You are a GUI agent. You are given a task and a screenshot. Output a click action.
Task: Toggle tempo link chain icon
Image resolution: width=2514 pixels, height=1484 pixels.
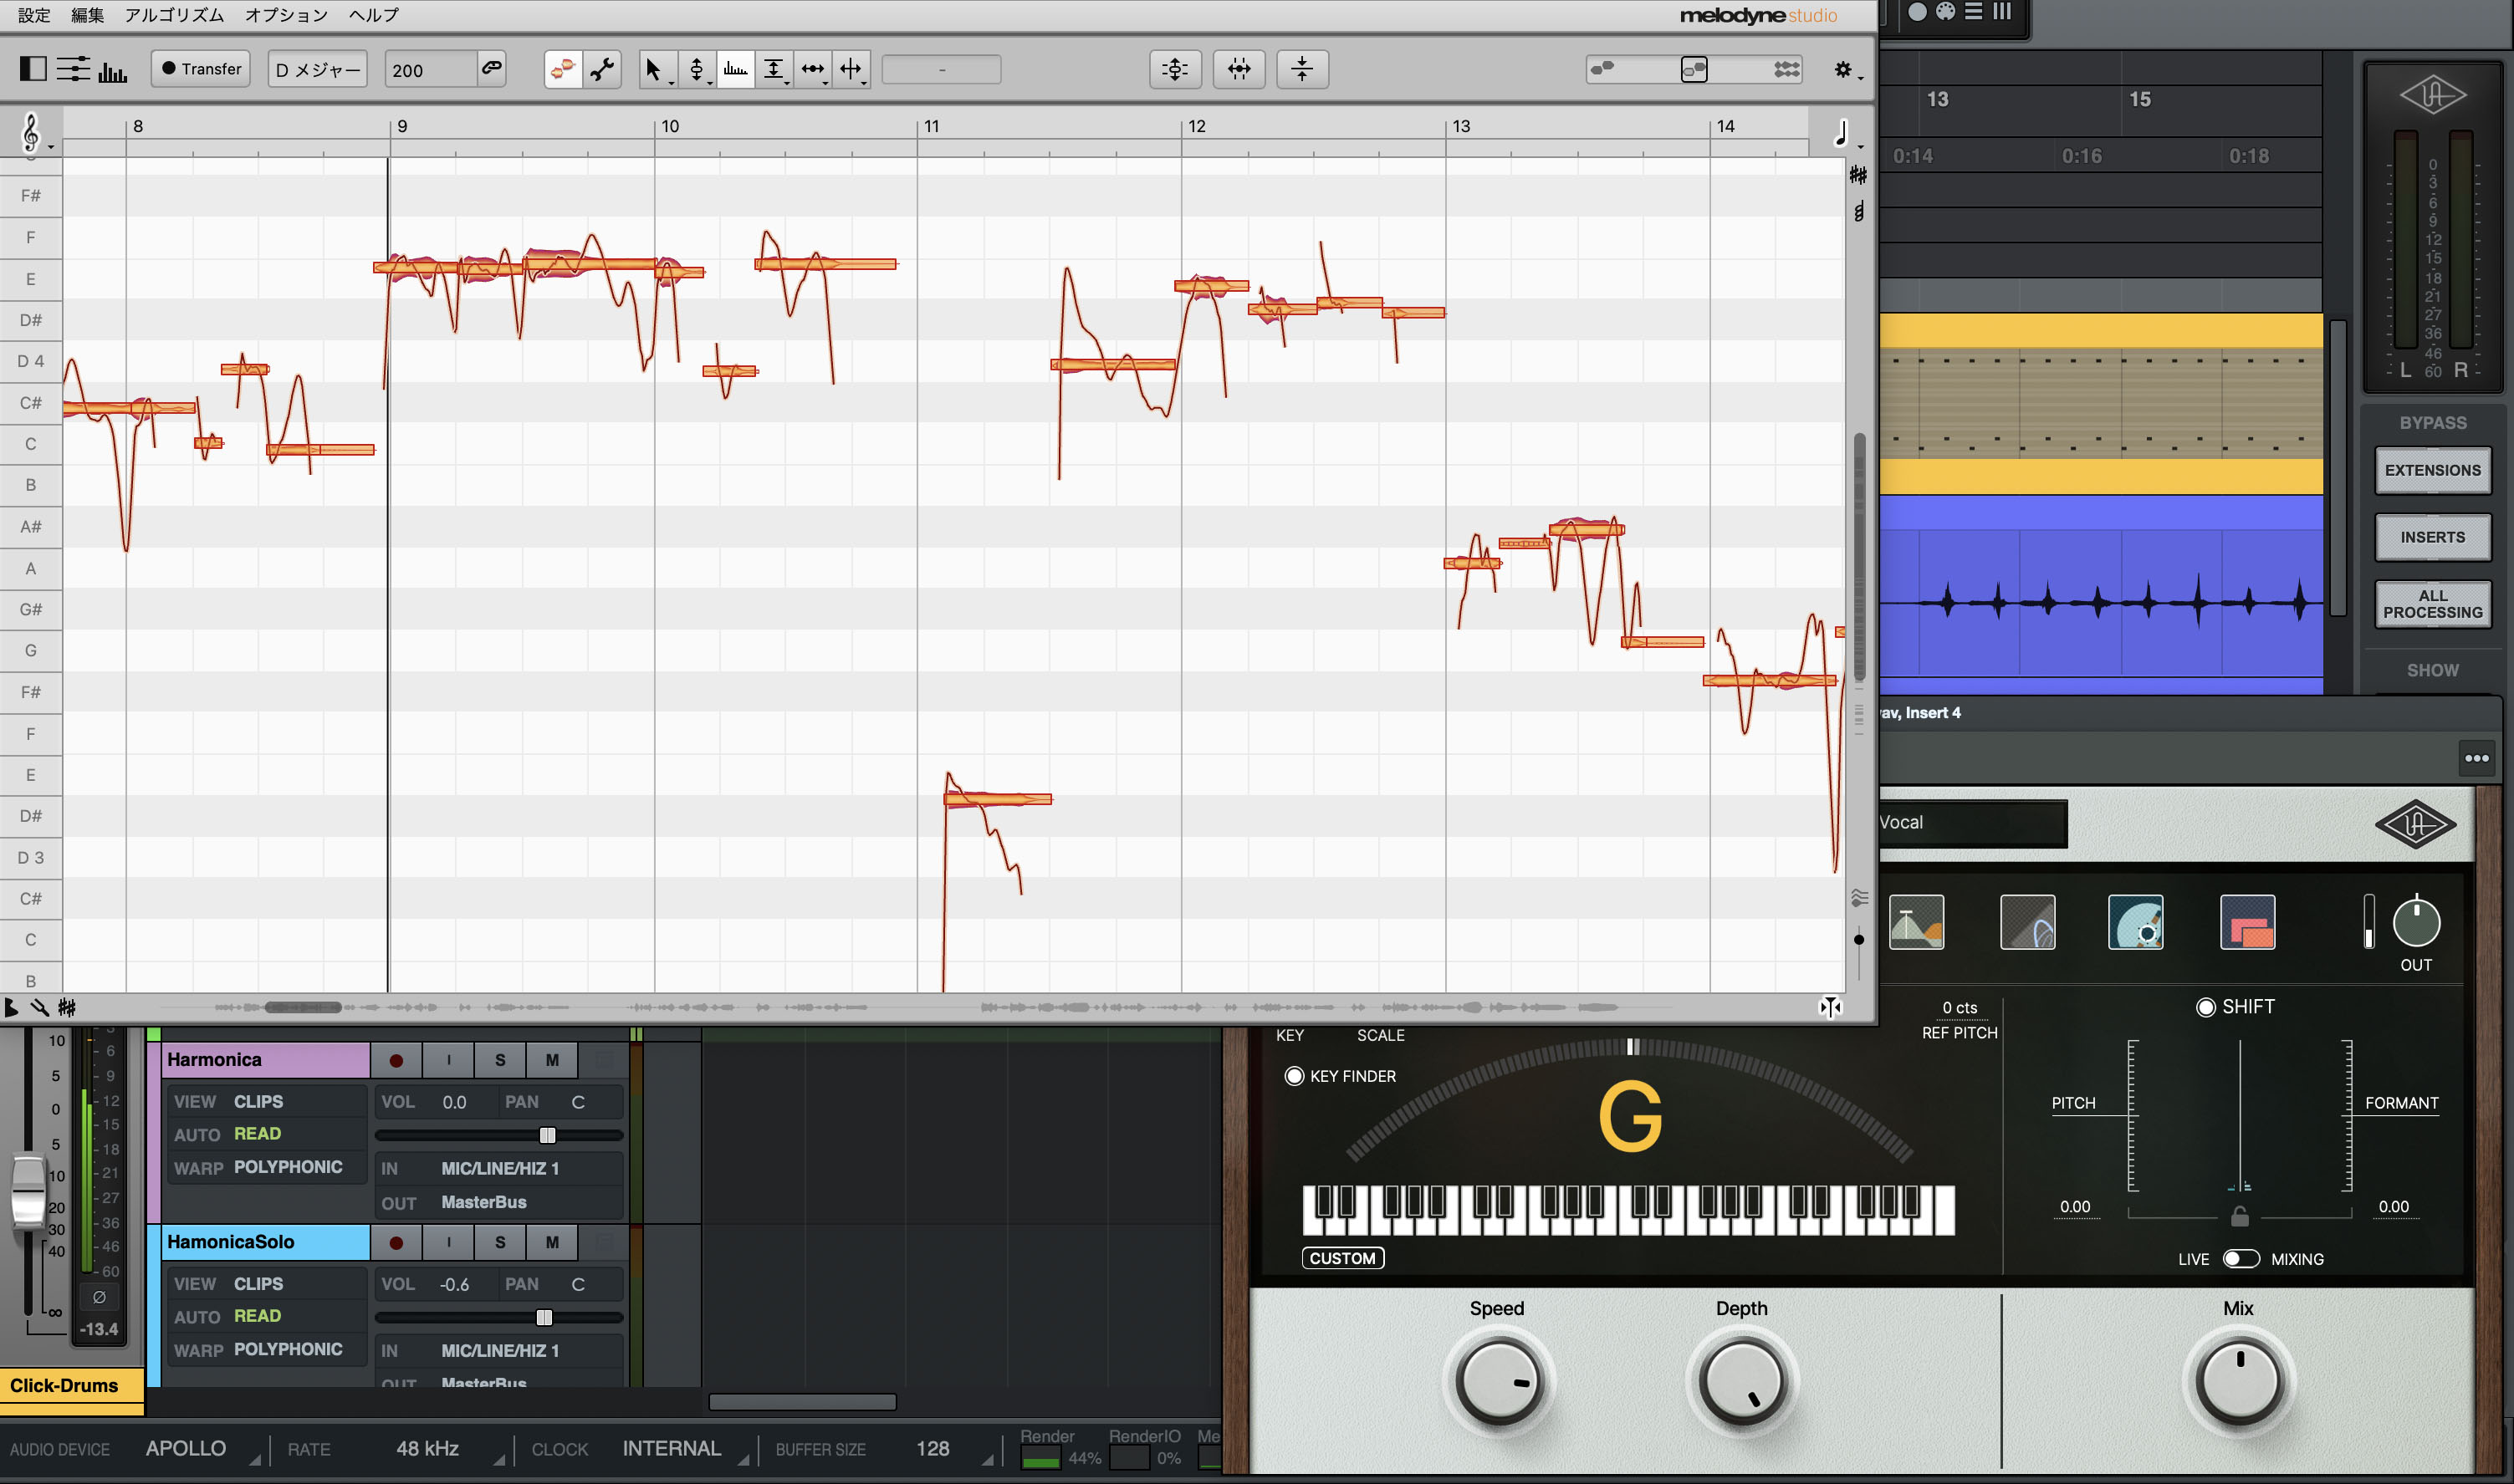point(491,68)
